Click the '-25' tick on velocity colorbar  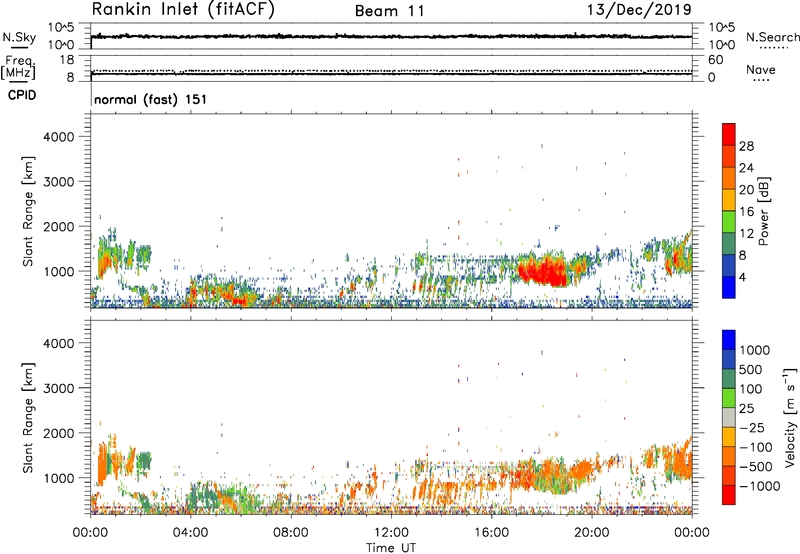pos(752,427)
